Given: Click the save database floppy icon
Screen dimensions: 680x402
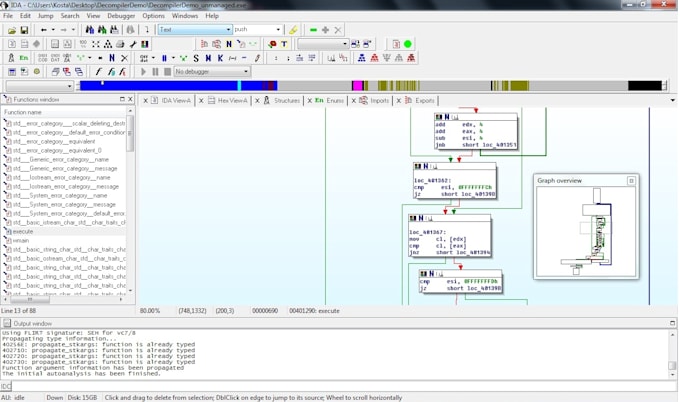Looking at the screenshot, I should coord(24,30).
